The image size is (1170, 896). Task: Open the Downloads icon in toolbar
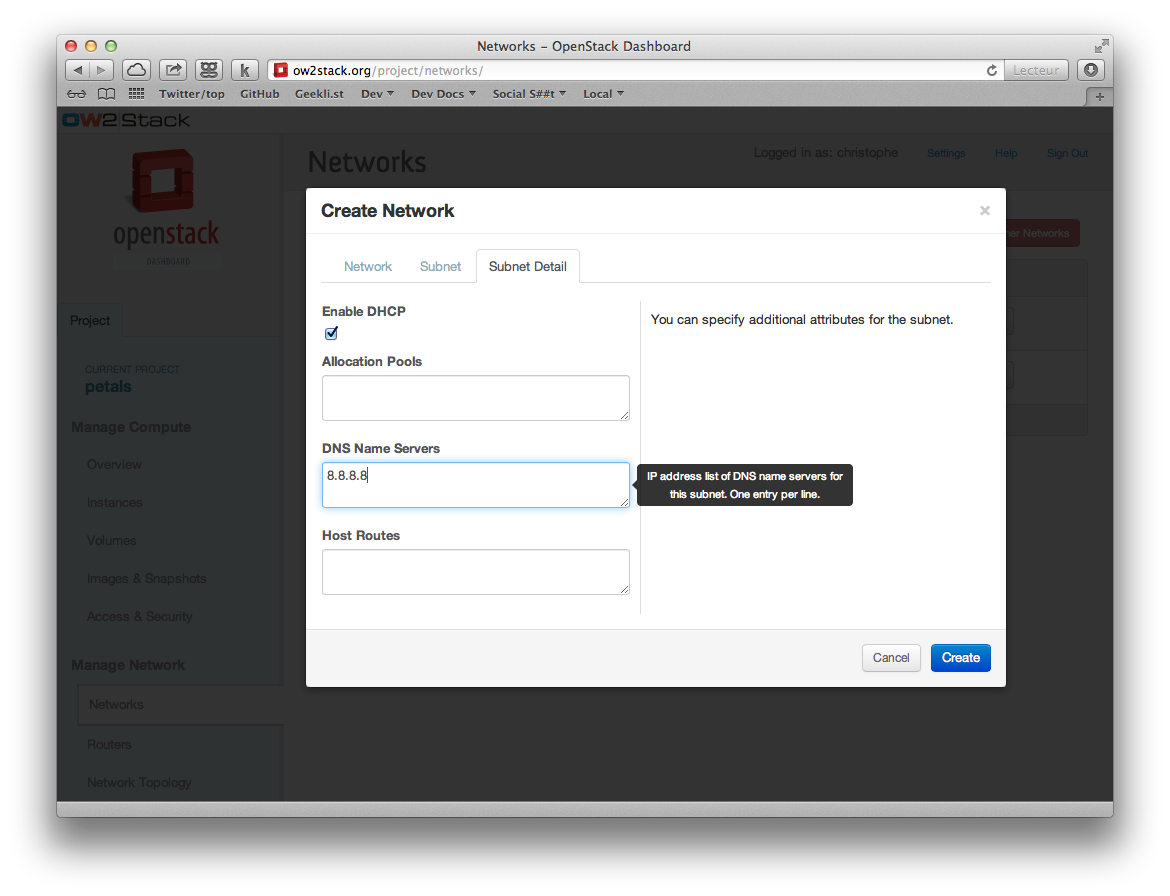1091,70
